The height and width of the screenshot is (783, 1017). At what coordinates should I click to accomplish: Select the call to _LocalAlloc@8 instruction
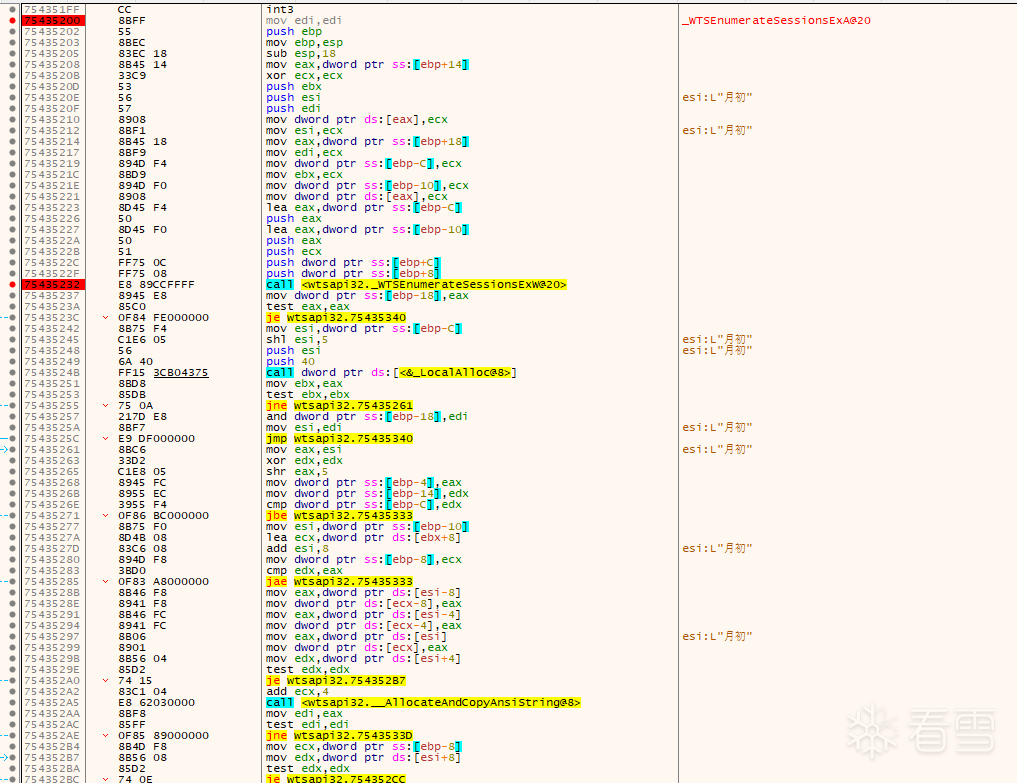tap(391, 373)
